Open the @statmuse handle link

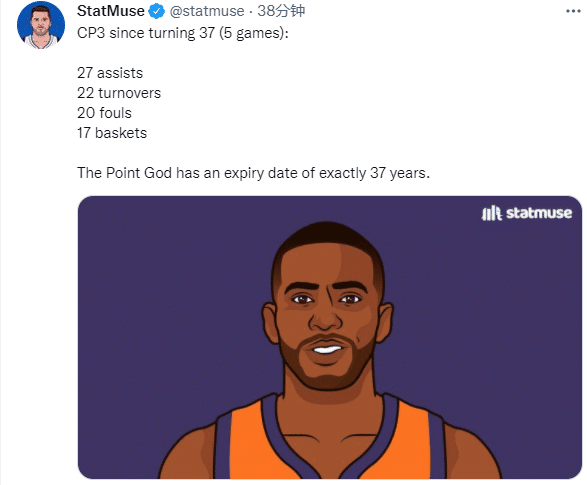(x=207, y=11)
